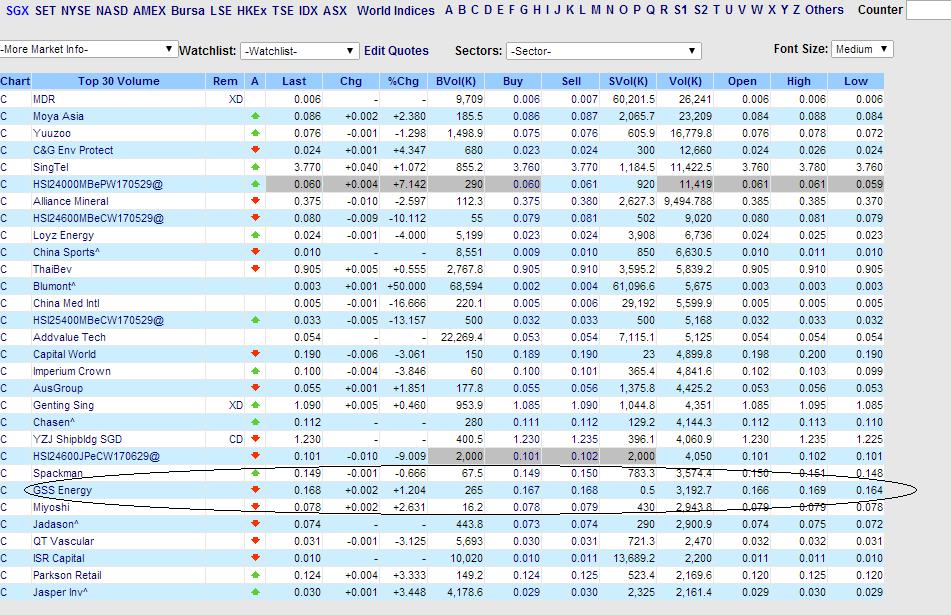Click the up arrow beside SingTel
This screenshot has height=615, width=951.
[255, 166]
